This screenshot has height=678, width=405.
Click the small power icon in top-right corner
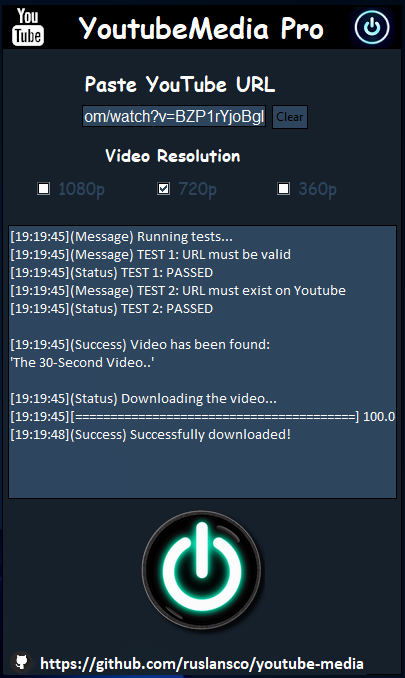[372, 27]
